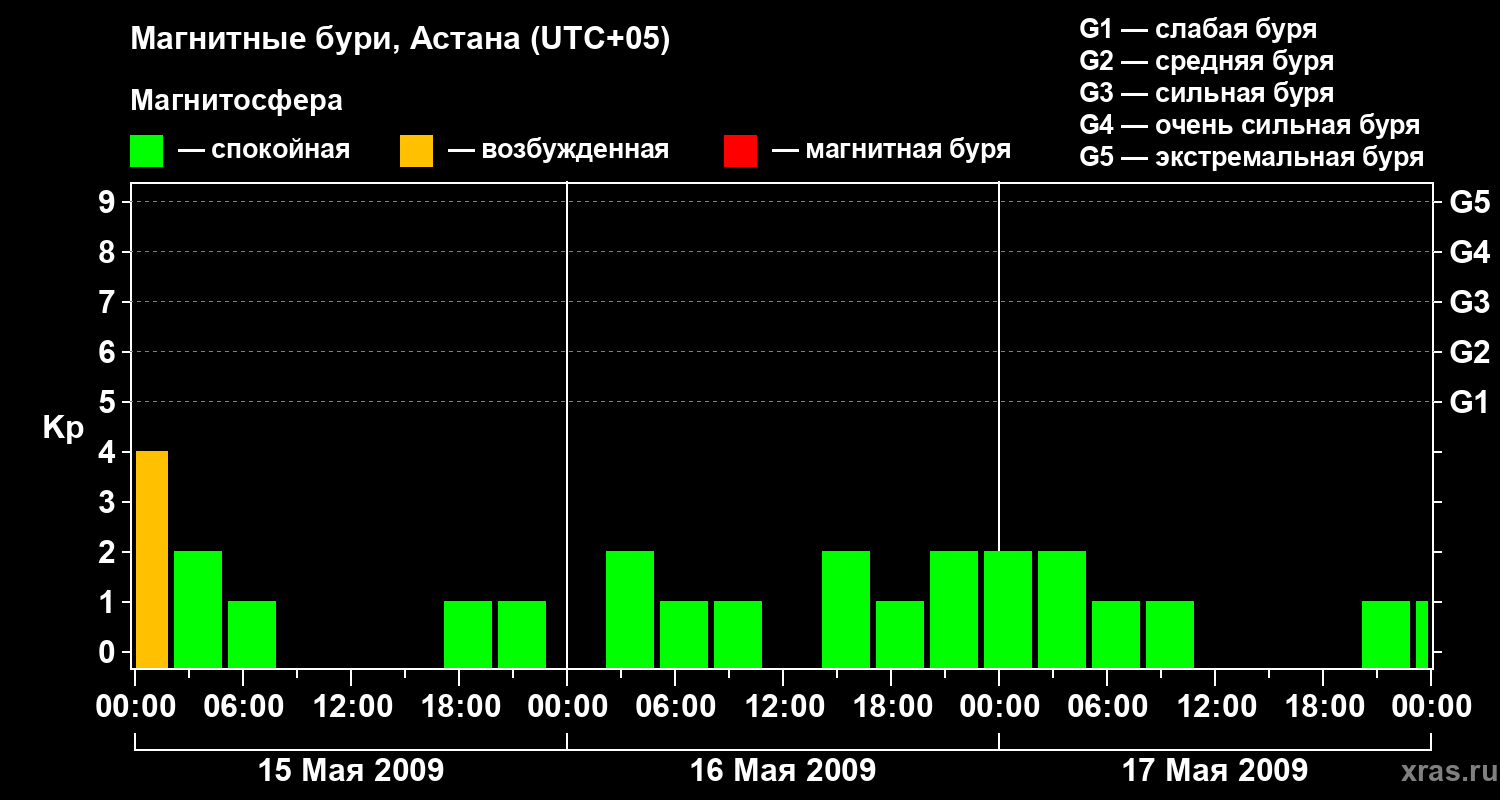Click the chart title Магнитные бури, Астана
The width and height of the screenshot is (1500, 800).
[400, 40]
